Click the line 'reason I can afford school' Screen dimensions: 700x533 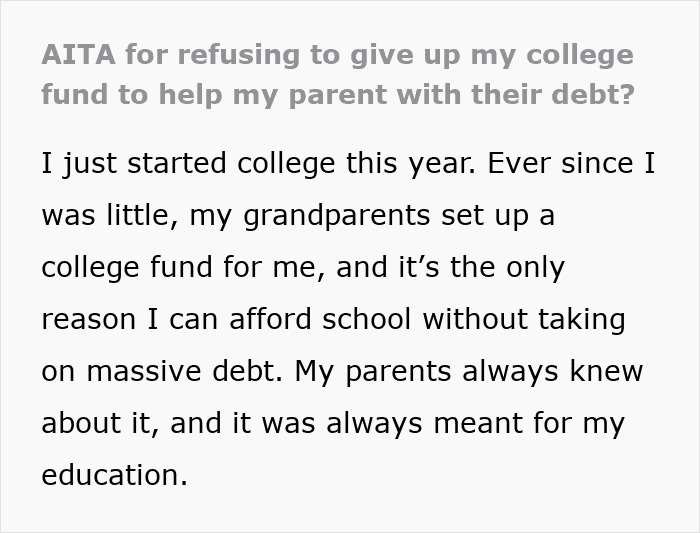click(x=226, y=319)
